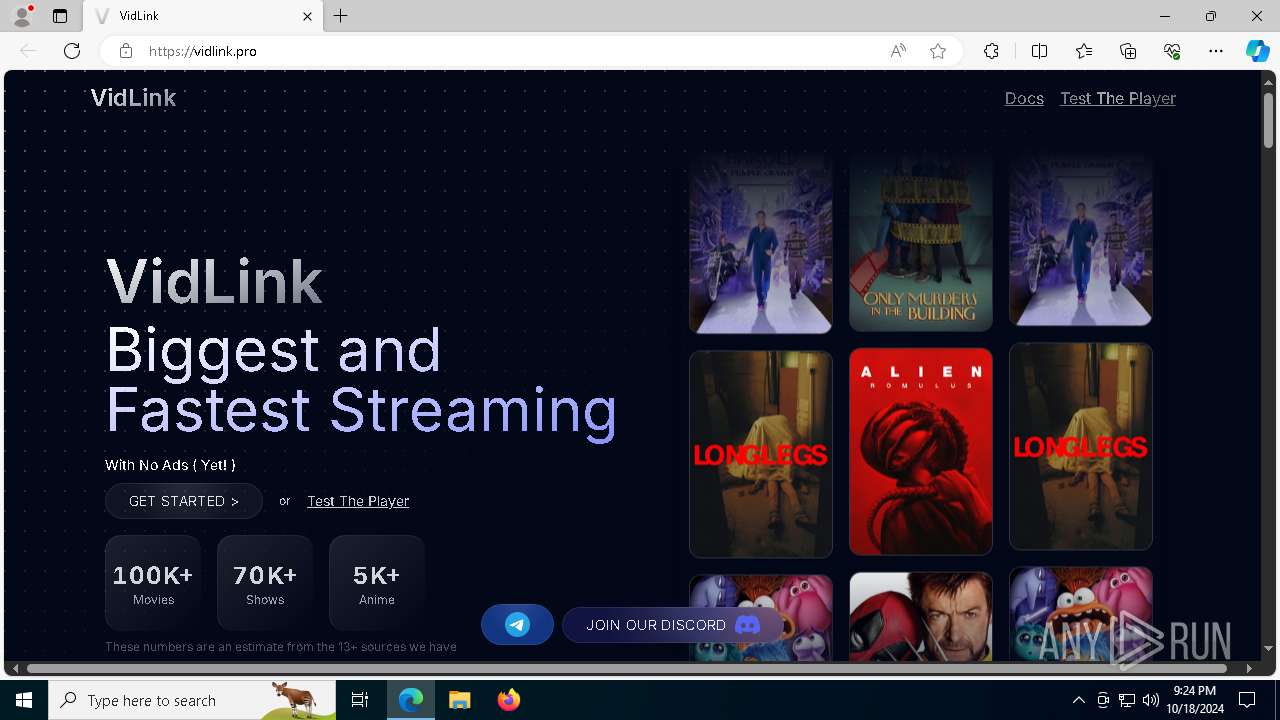Click the vertical page scrollbar thumb

(x=1269, y=121)
